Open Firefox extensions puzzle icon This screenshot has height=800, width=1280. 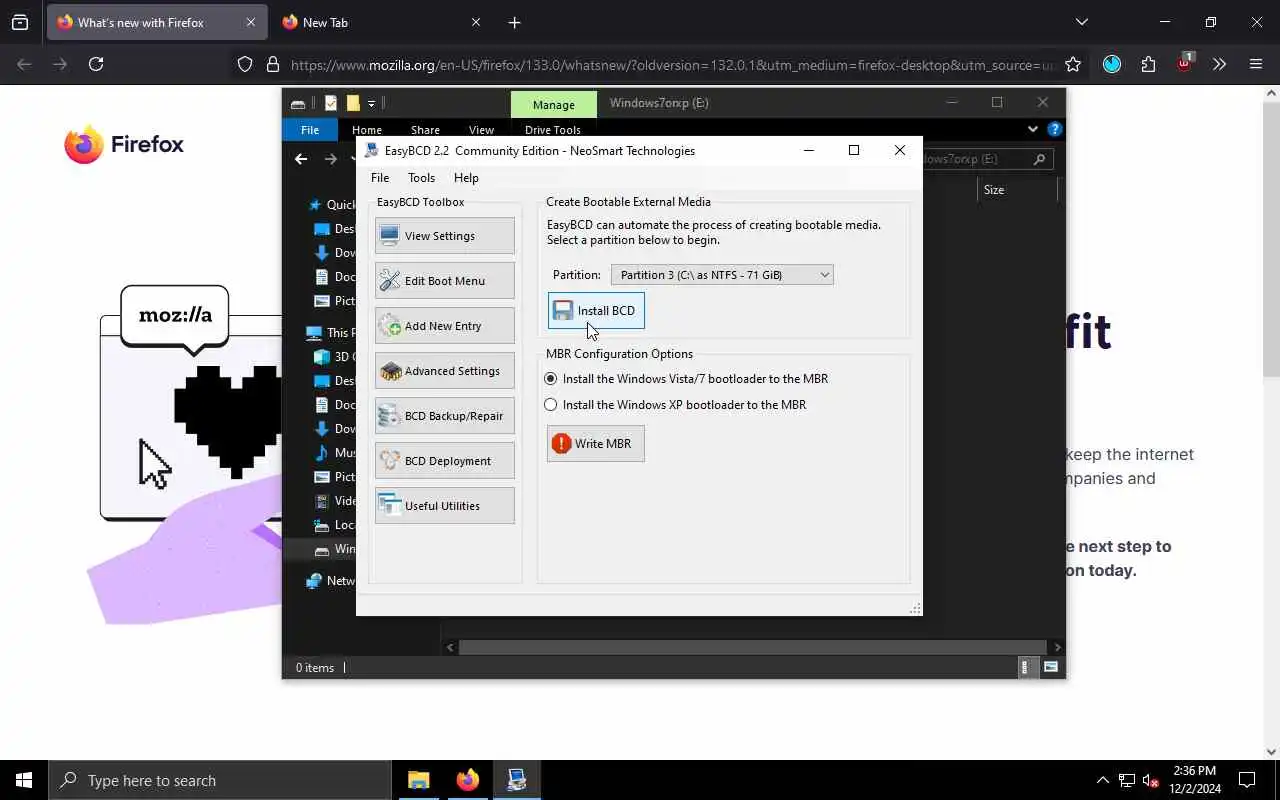click(1148, 64)
